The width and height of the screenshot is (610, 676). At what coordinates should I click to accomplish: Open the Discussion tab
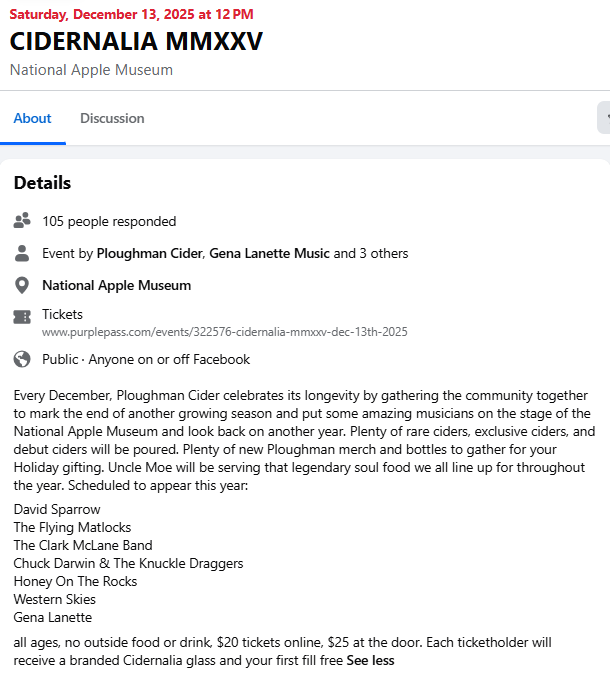[112, 118]
